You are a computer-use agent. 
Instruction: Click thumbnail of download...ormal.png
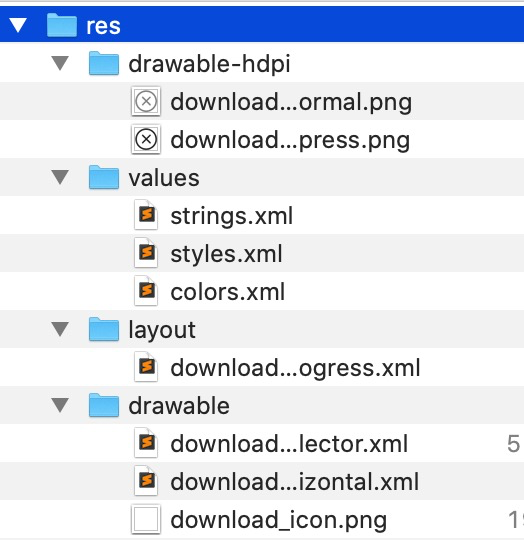[x=146, y=101]
